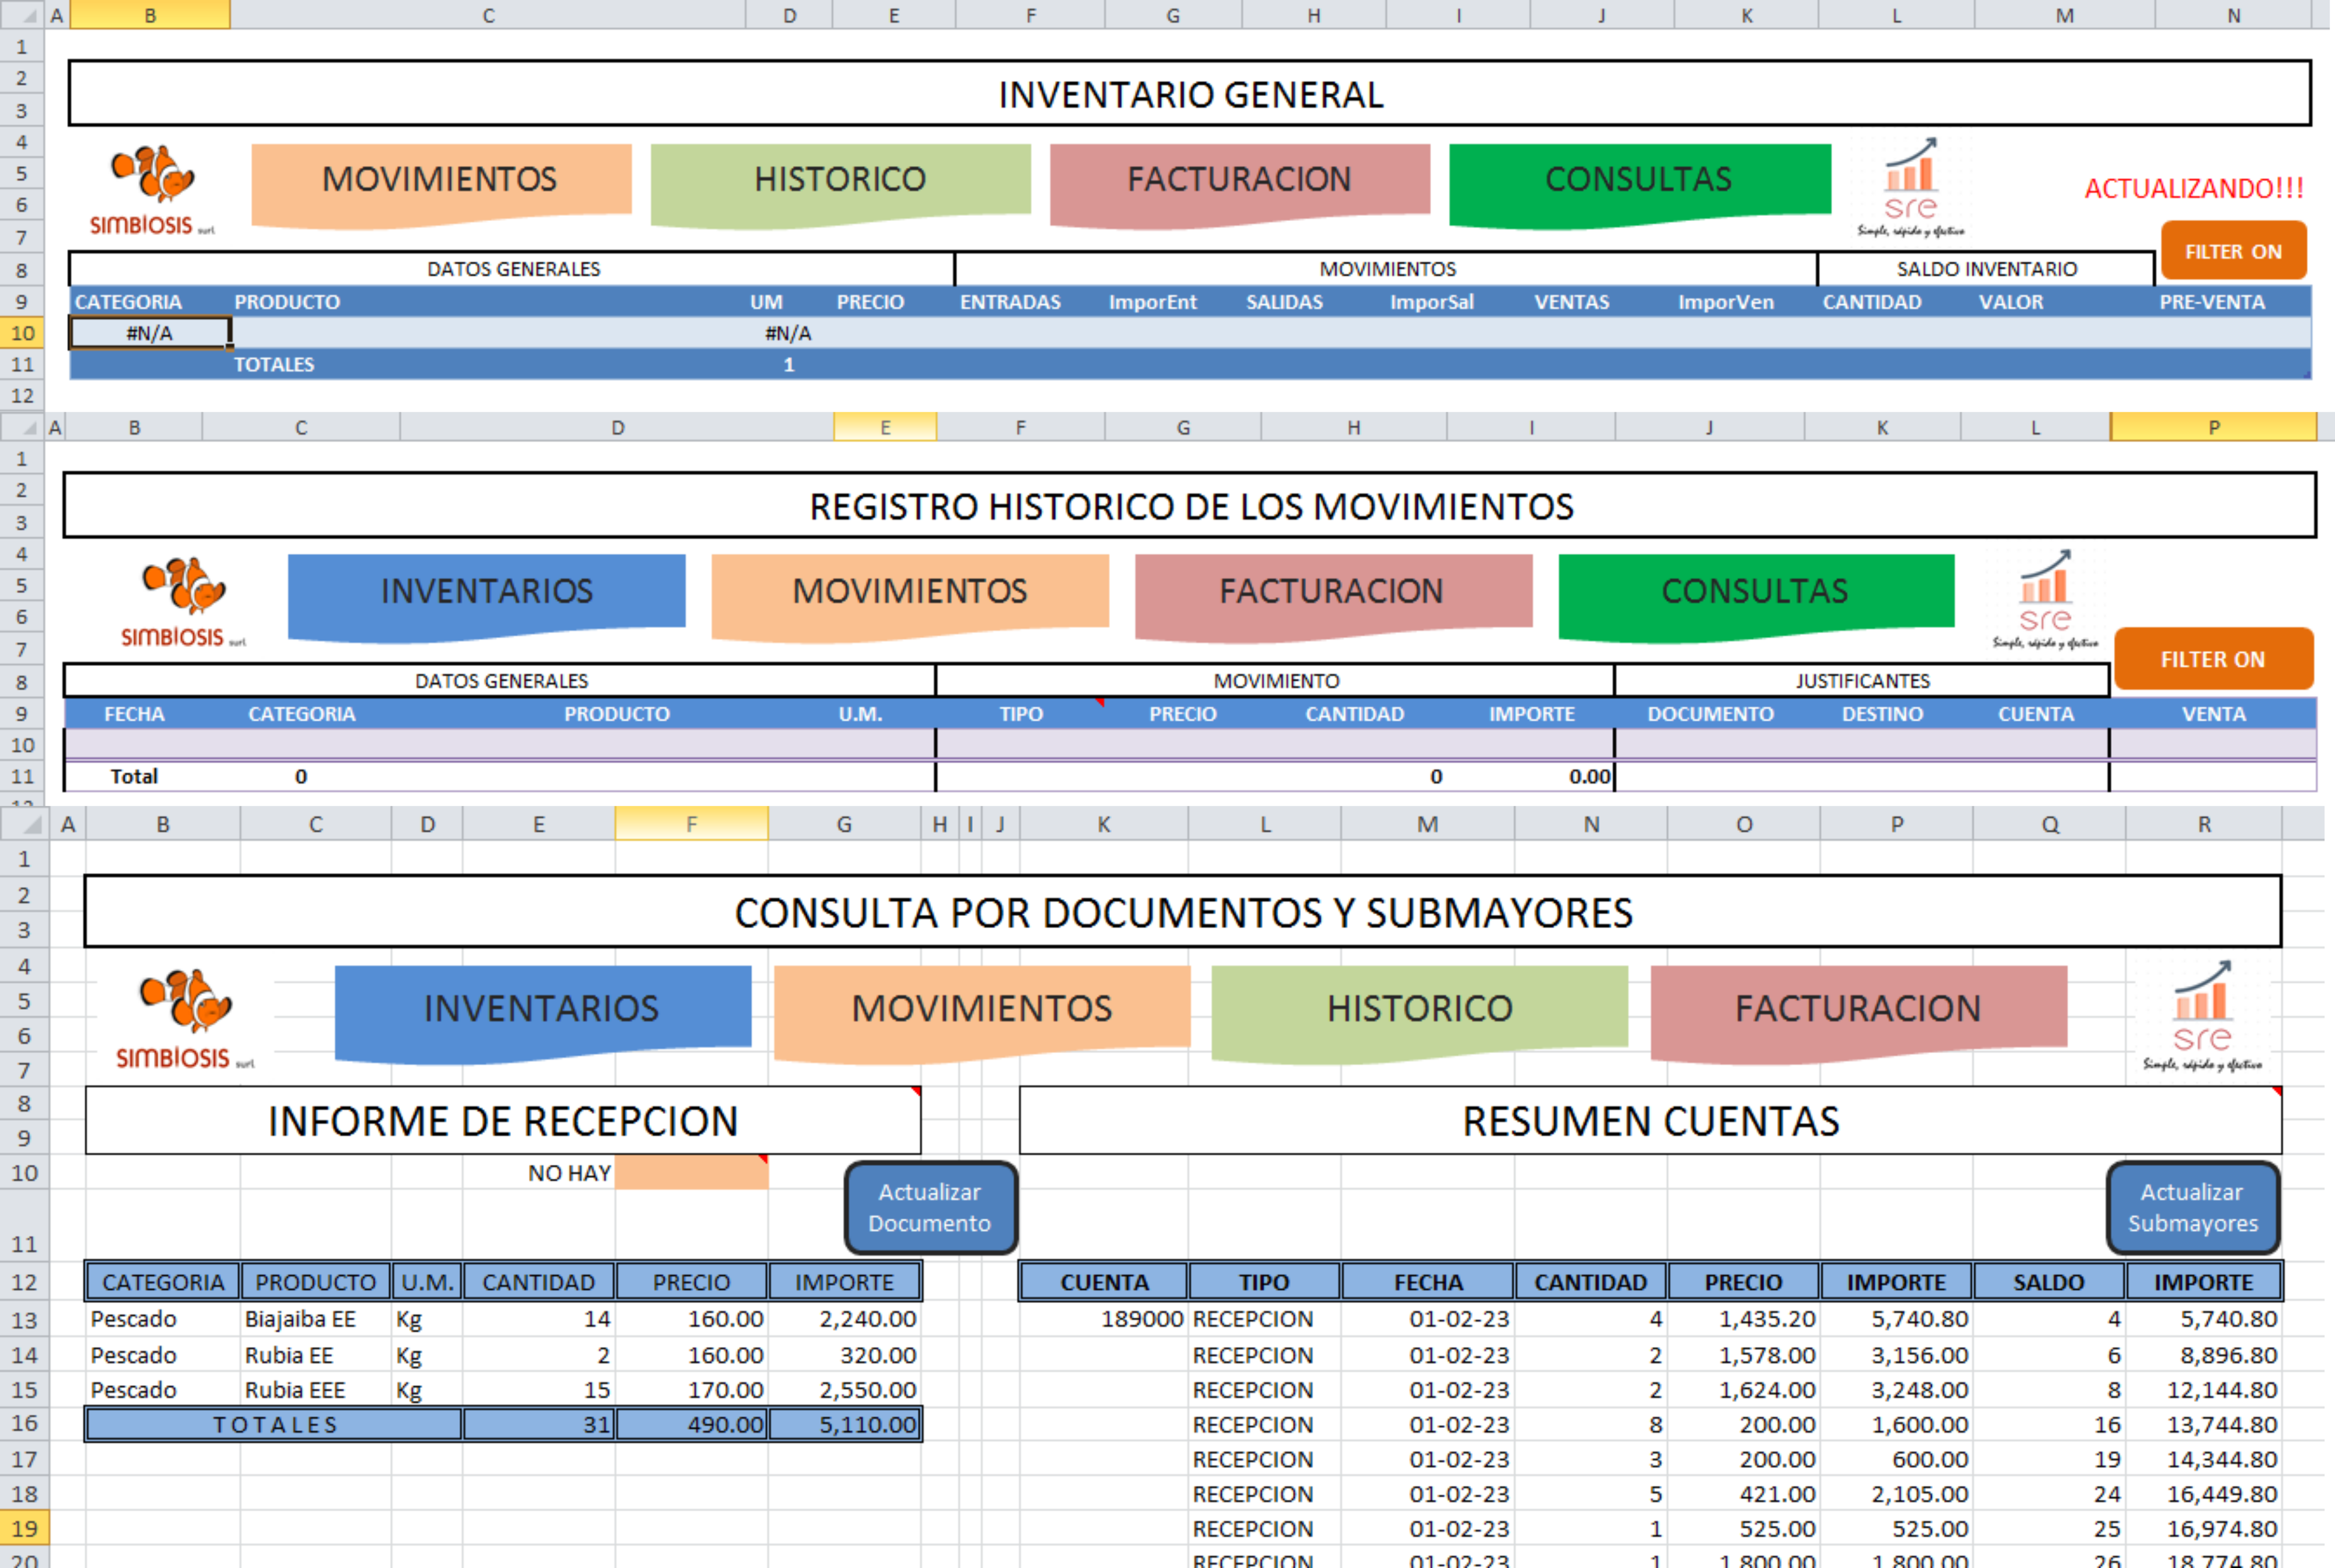Click SRE chart logo in Registro Historico sheet

coord(2044,598)
